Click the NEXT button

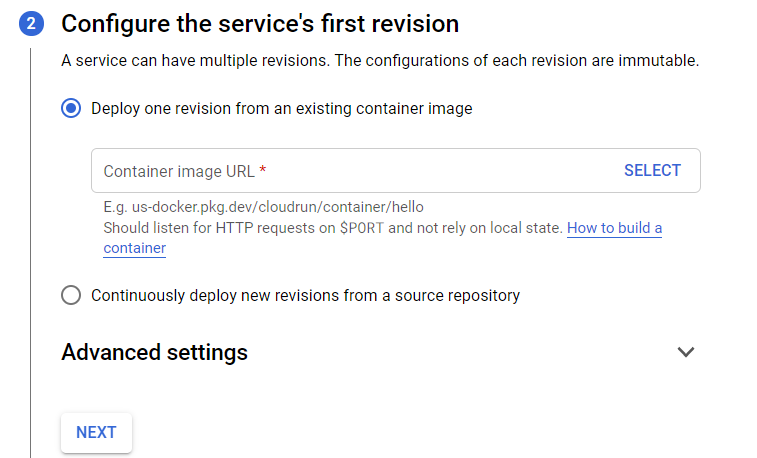pos(96,432)
